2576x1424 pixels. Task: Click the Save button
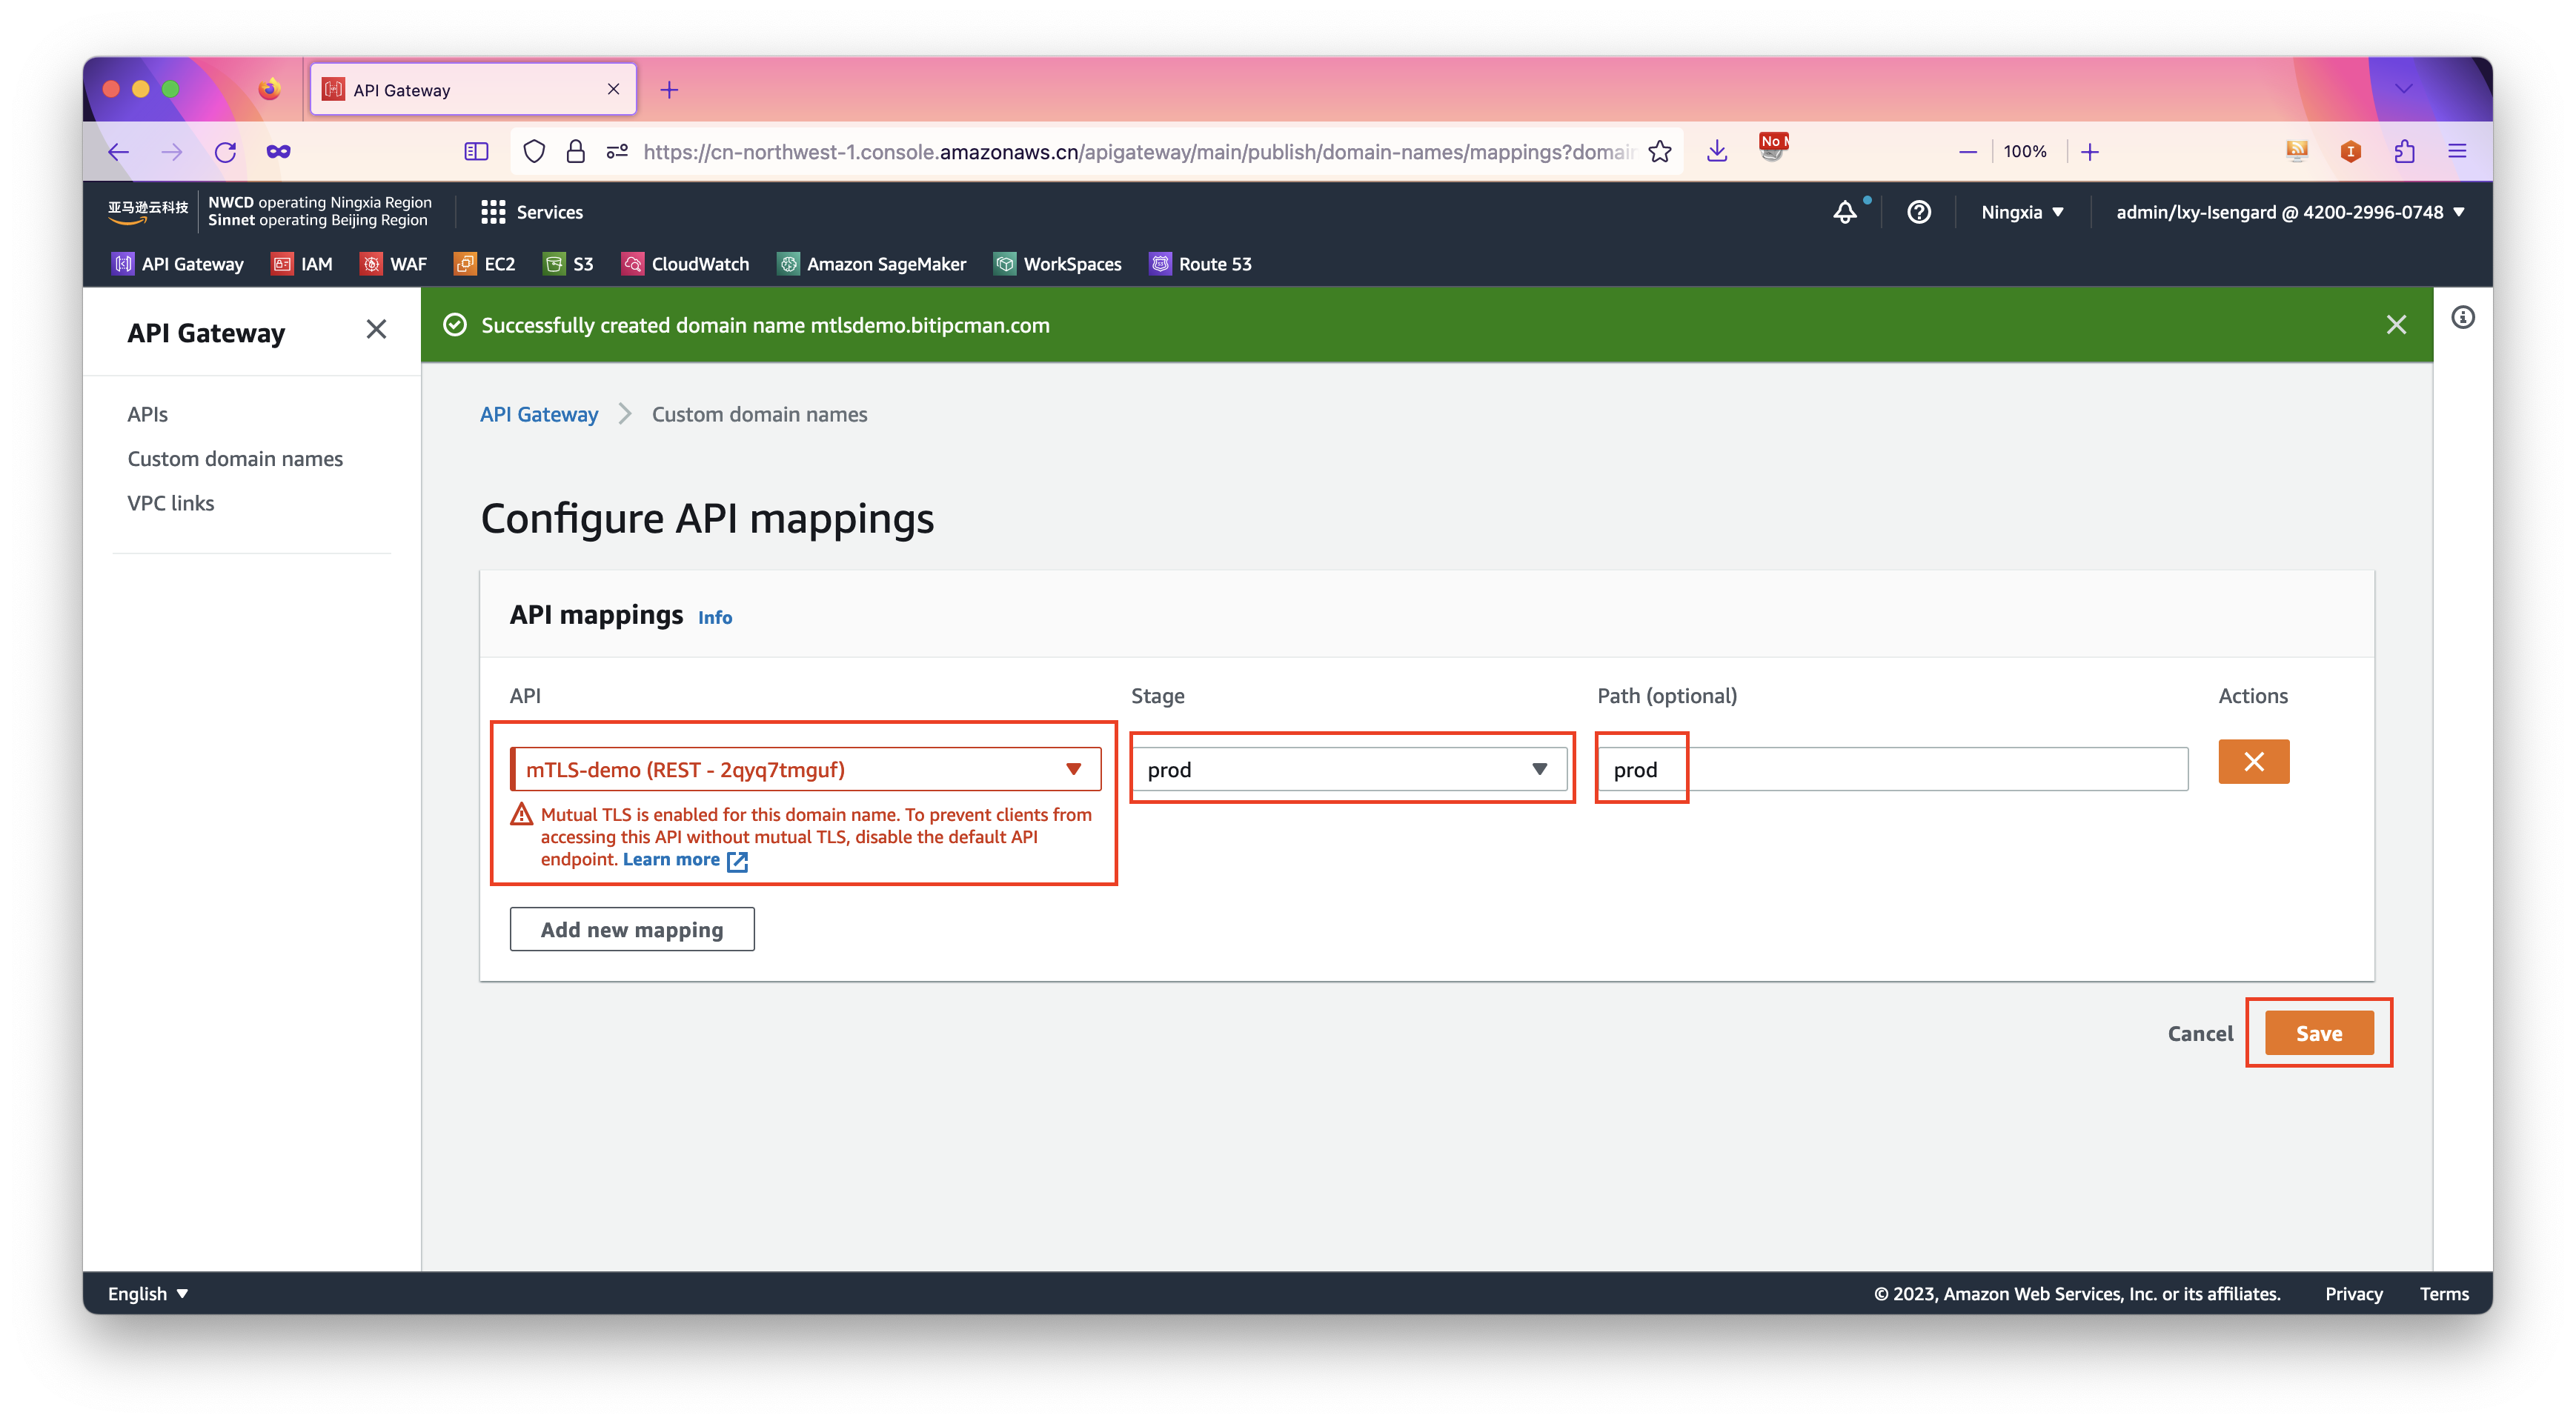(2318, 1033)
